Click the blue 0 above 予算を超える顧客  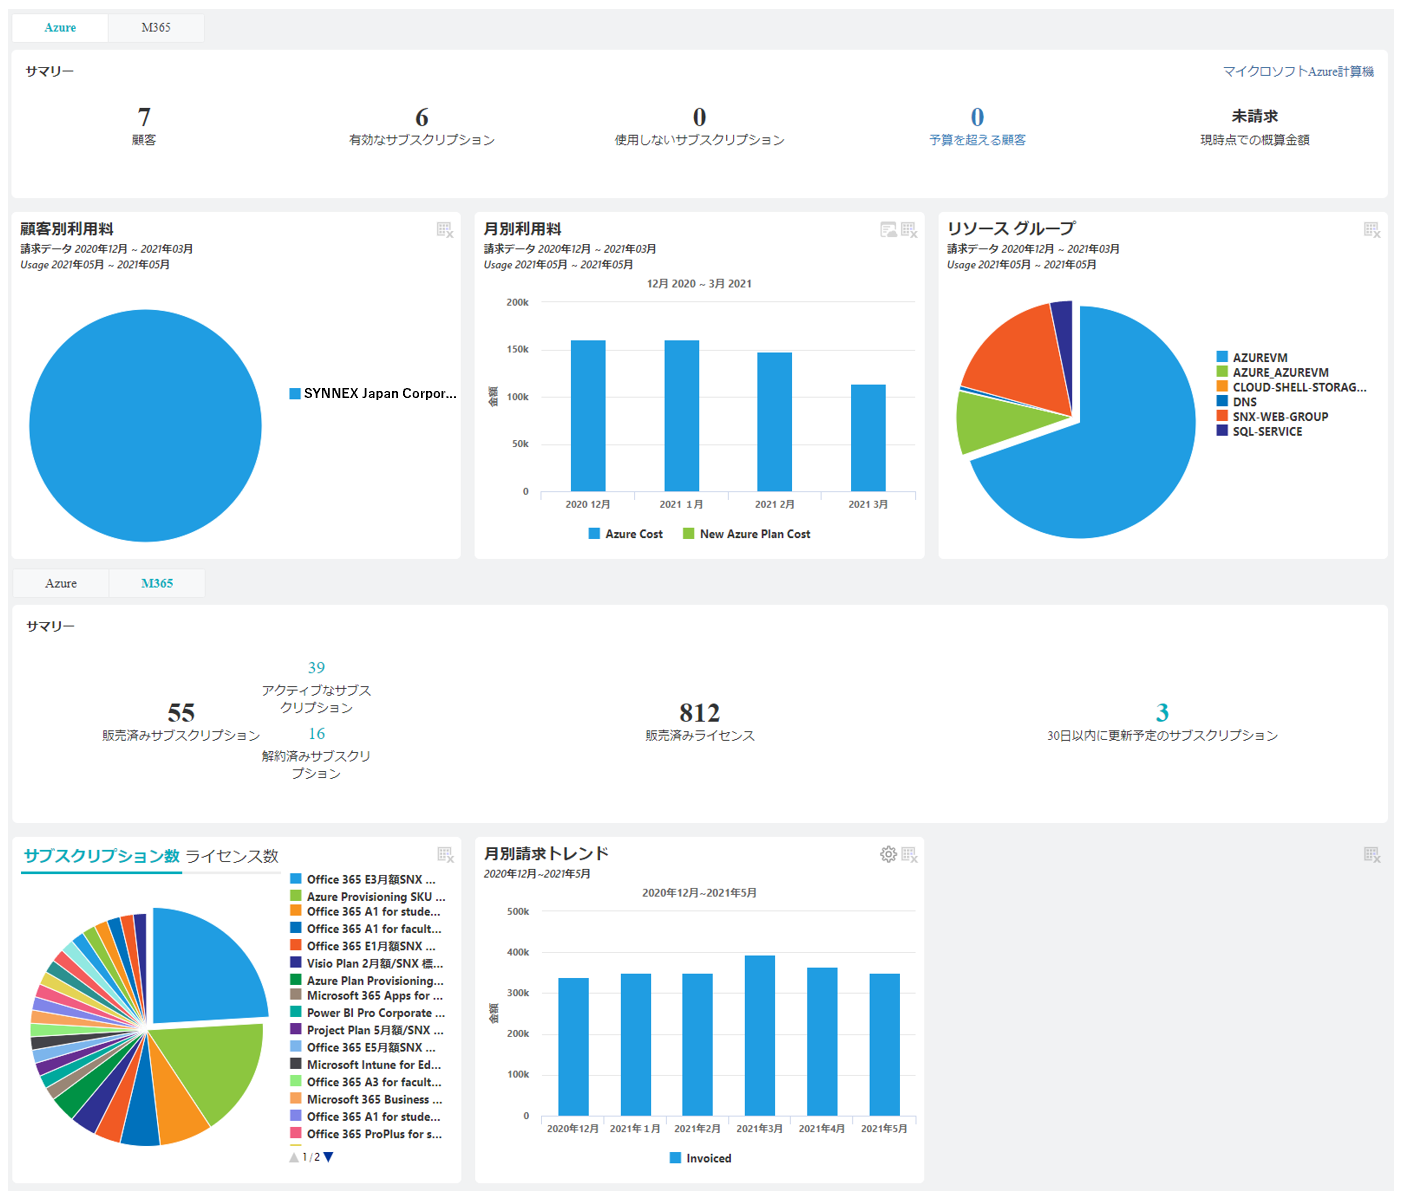click(x=977, y=117)
